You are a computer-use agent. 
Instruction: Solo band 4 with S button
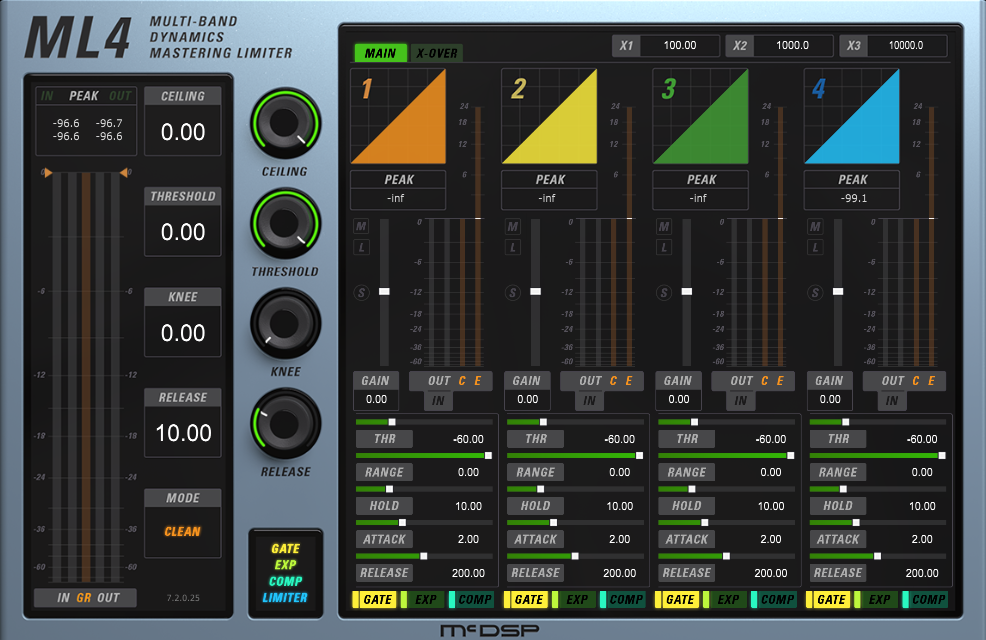coord(815,293)
